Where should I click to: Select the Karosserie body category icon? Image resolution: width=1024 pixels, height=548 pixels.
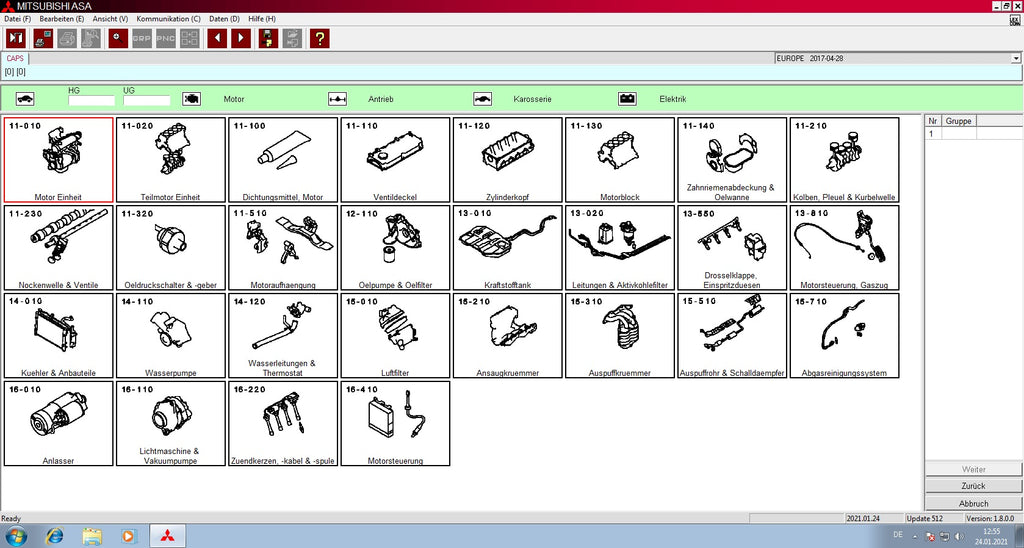pos(483,100)
